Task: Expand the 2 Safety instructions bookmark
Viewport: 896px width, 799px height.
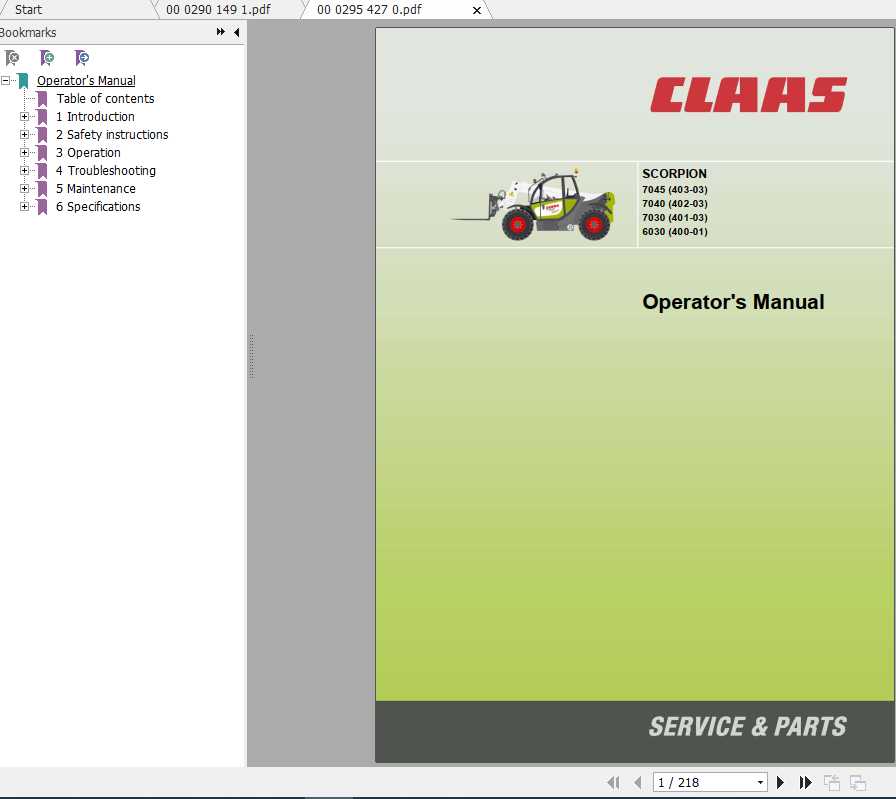Action: click(24, 134)
